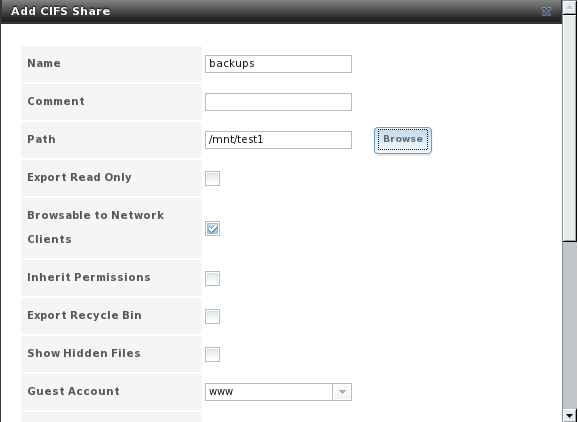Tick the Export Recycle Bin checkbox
This screenshot has width=578, height=422.
coord(212,317)
